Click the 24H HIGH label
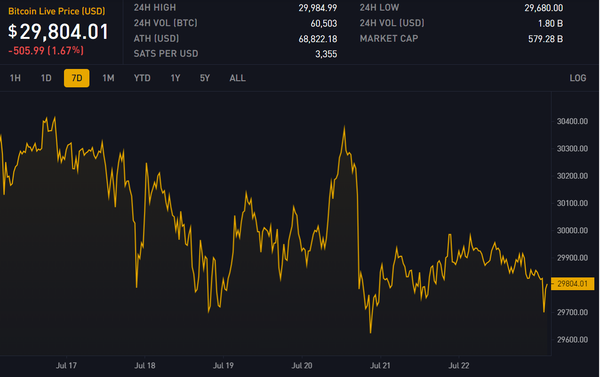The image size is (600, 377). pyautogui.click(x=155, y=8)
